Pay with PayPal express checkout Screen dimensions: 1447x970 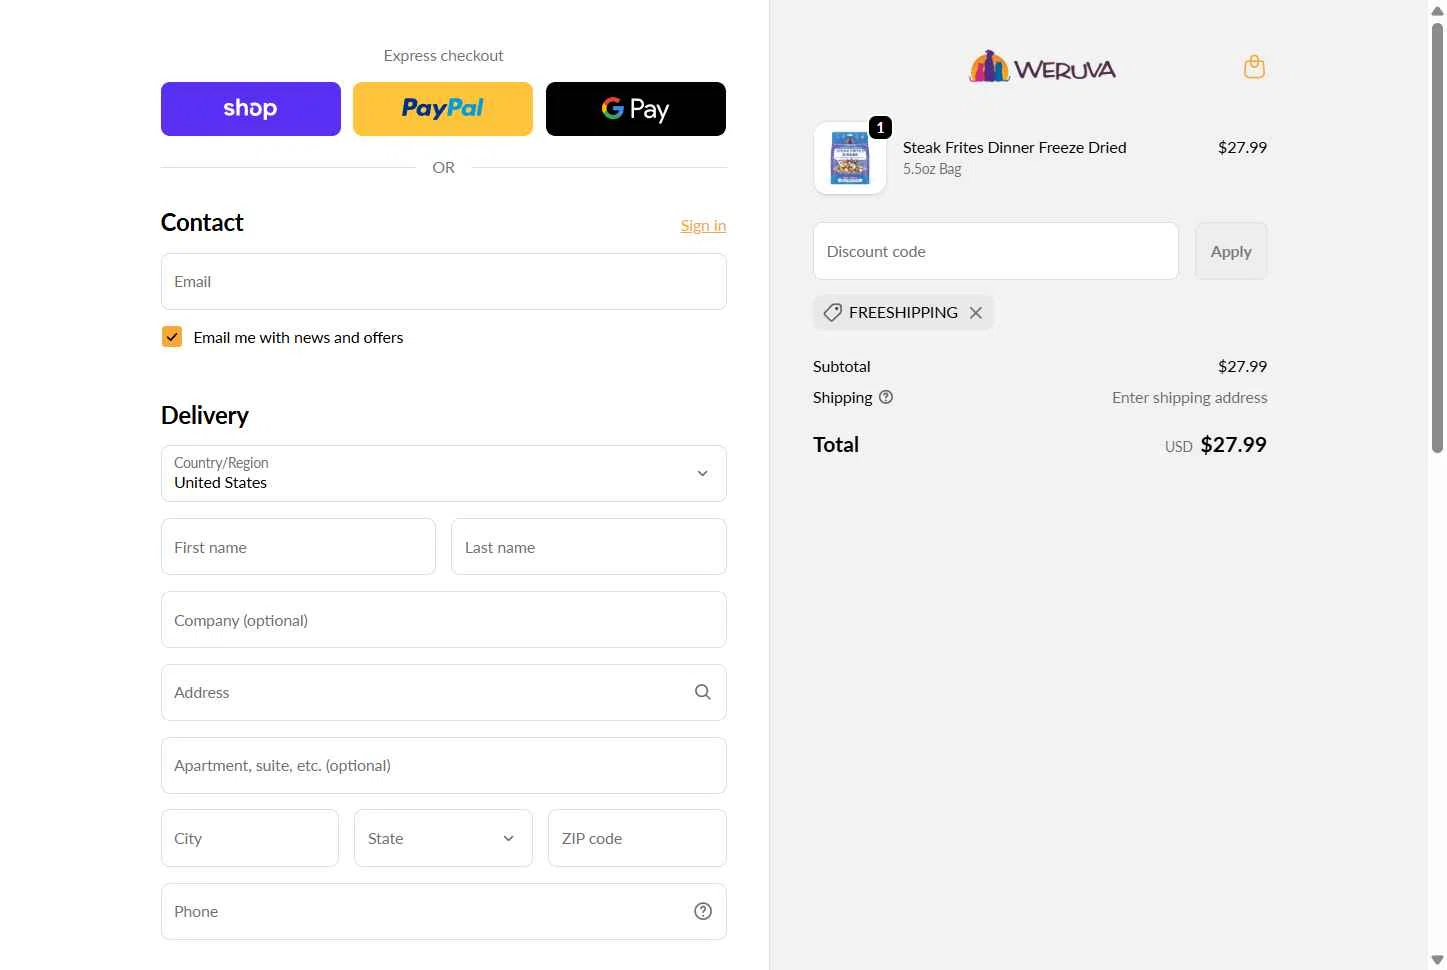(x=443, y=109)
